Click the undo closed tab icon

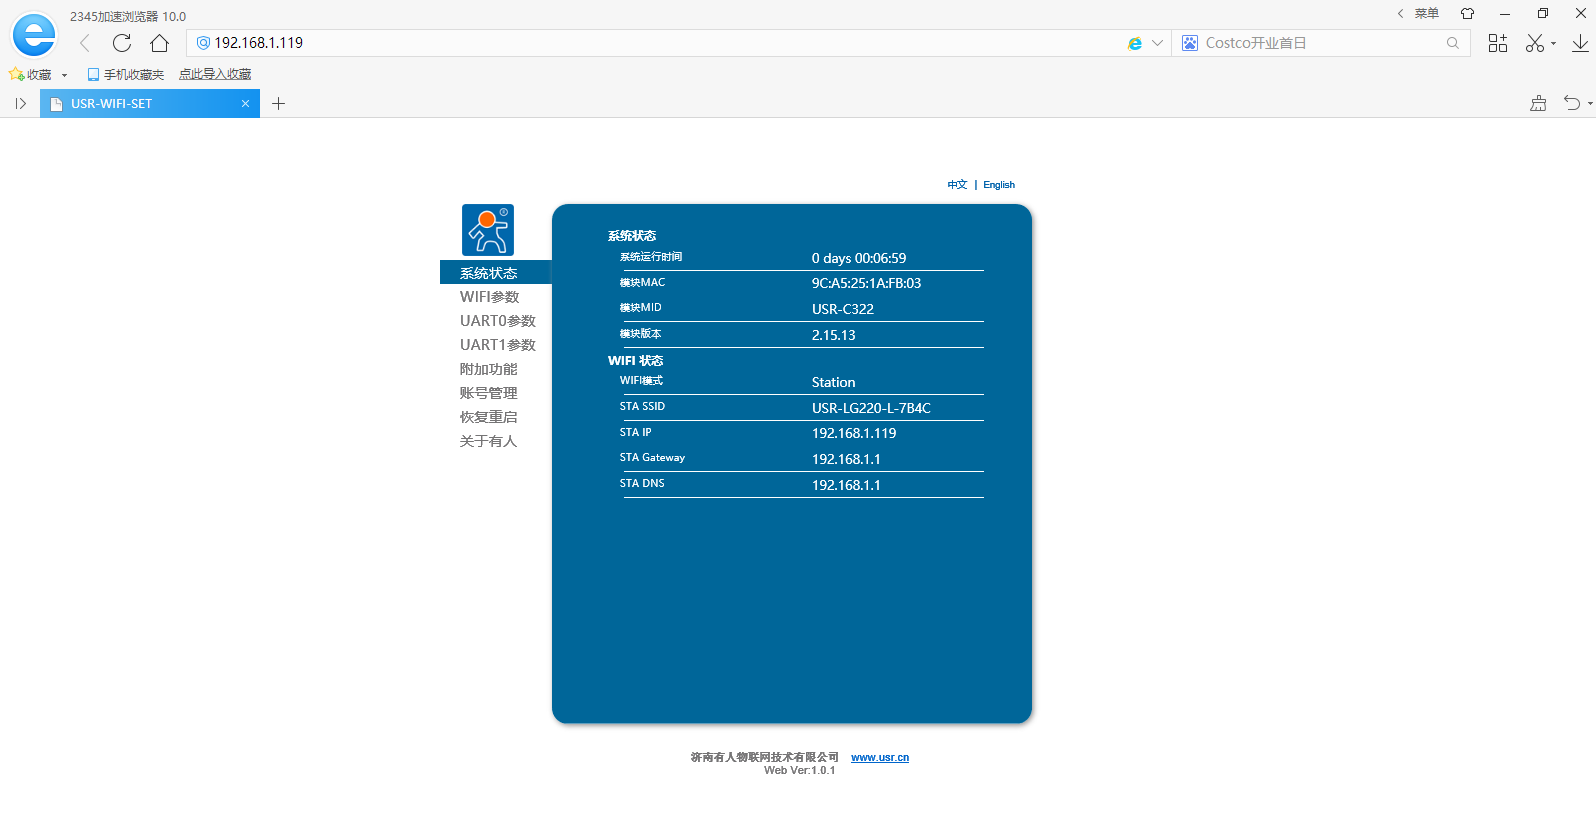click(x=1572, y=103)
